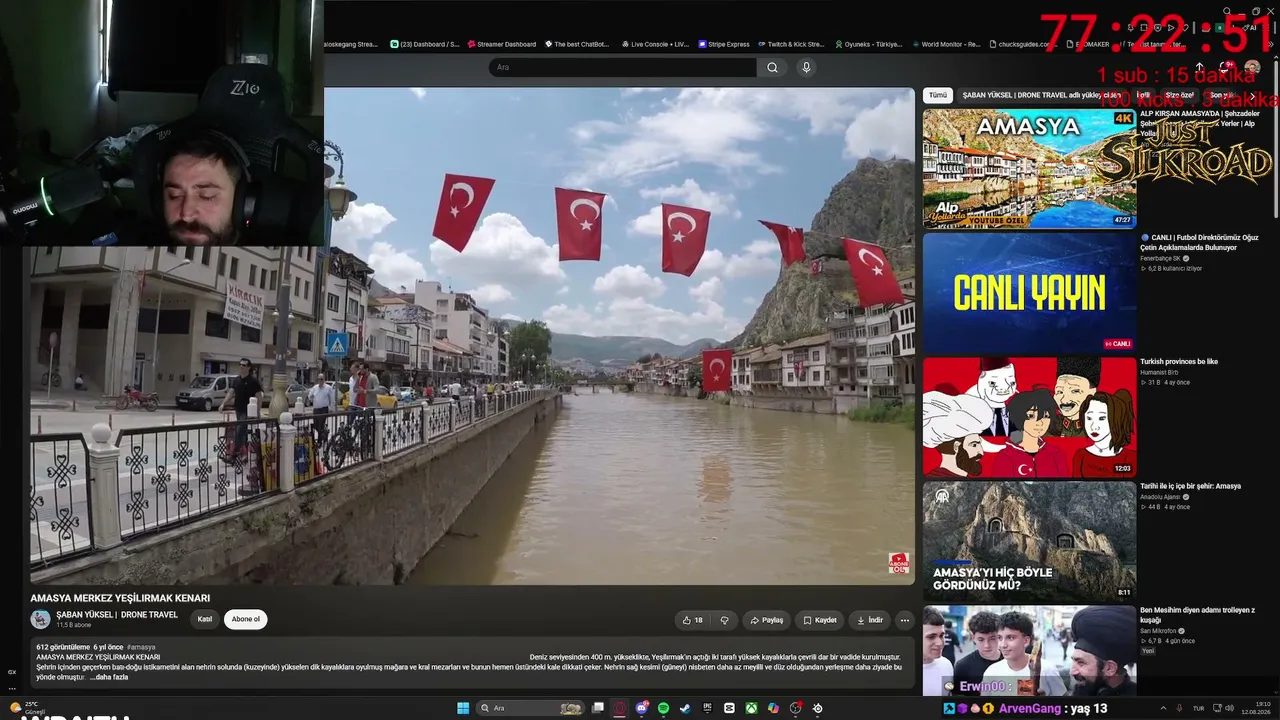Click the YouTube search magnifier button

pyautogui.click(x=772, y=67)
